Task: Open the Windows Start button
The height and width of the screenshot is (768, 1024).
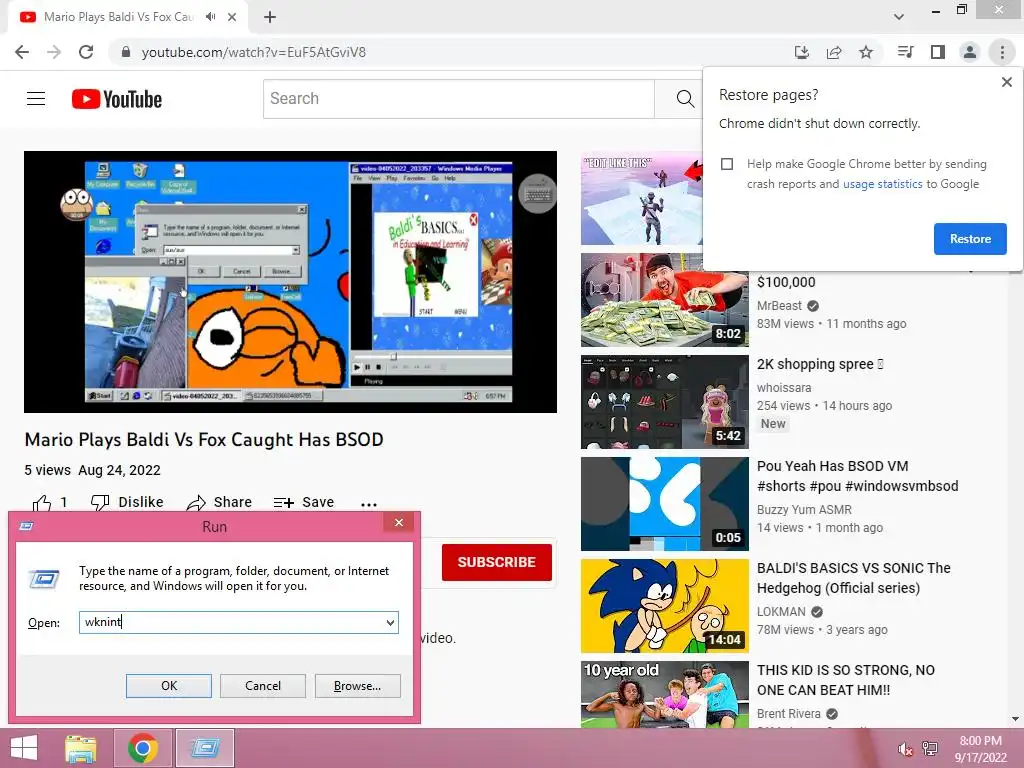Action: click(24, 748)
